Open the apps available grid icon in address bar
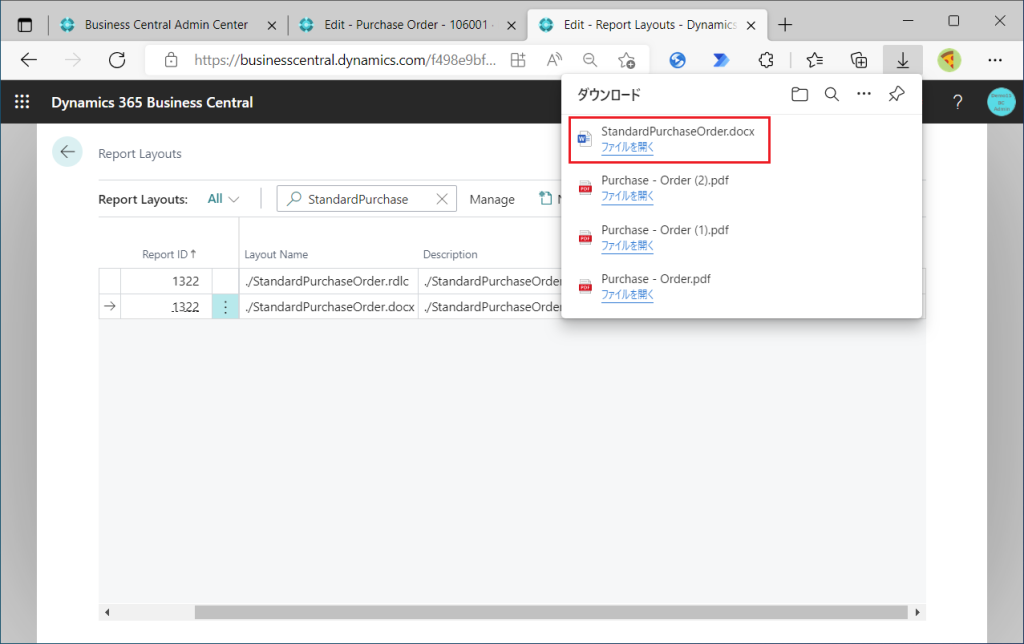This screenshot has height=644, width=1024. pos(518,60)
